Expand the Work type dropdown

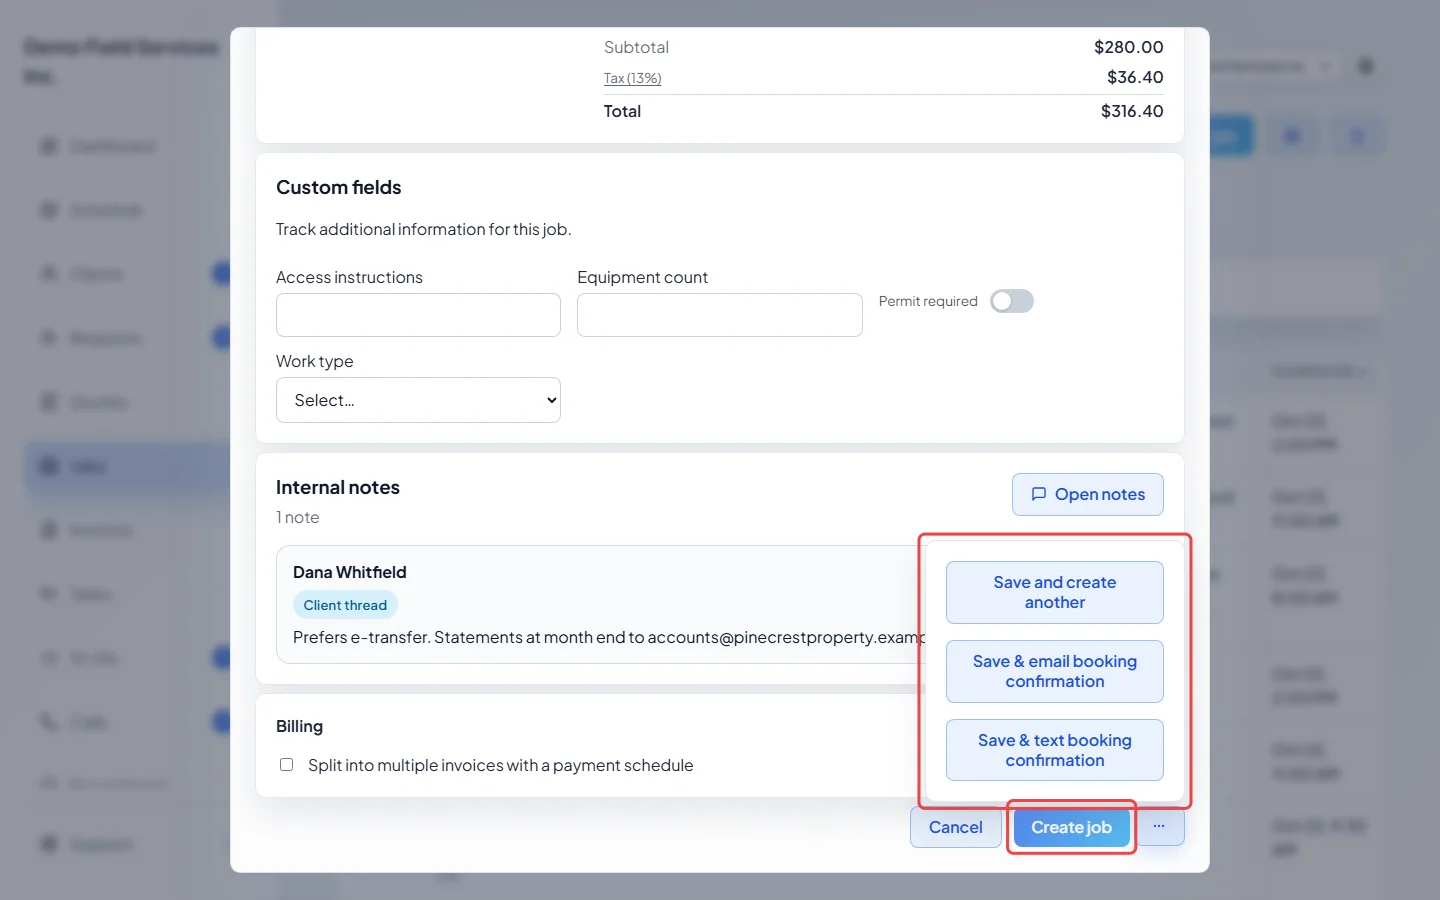click(x=418, y=400)
